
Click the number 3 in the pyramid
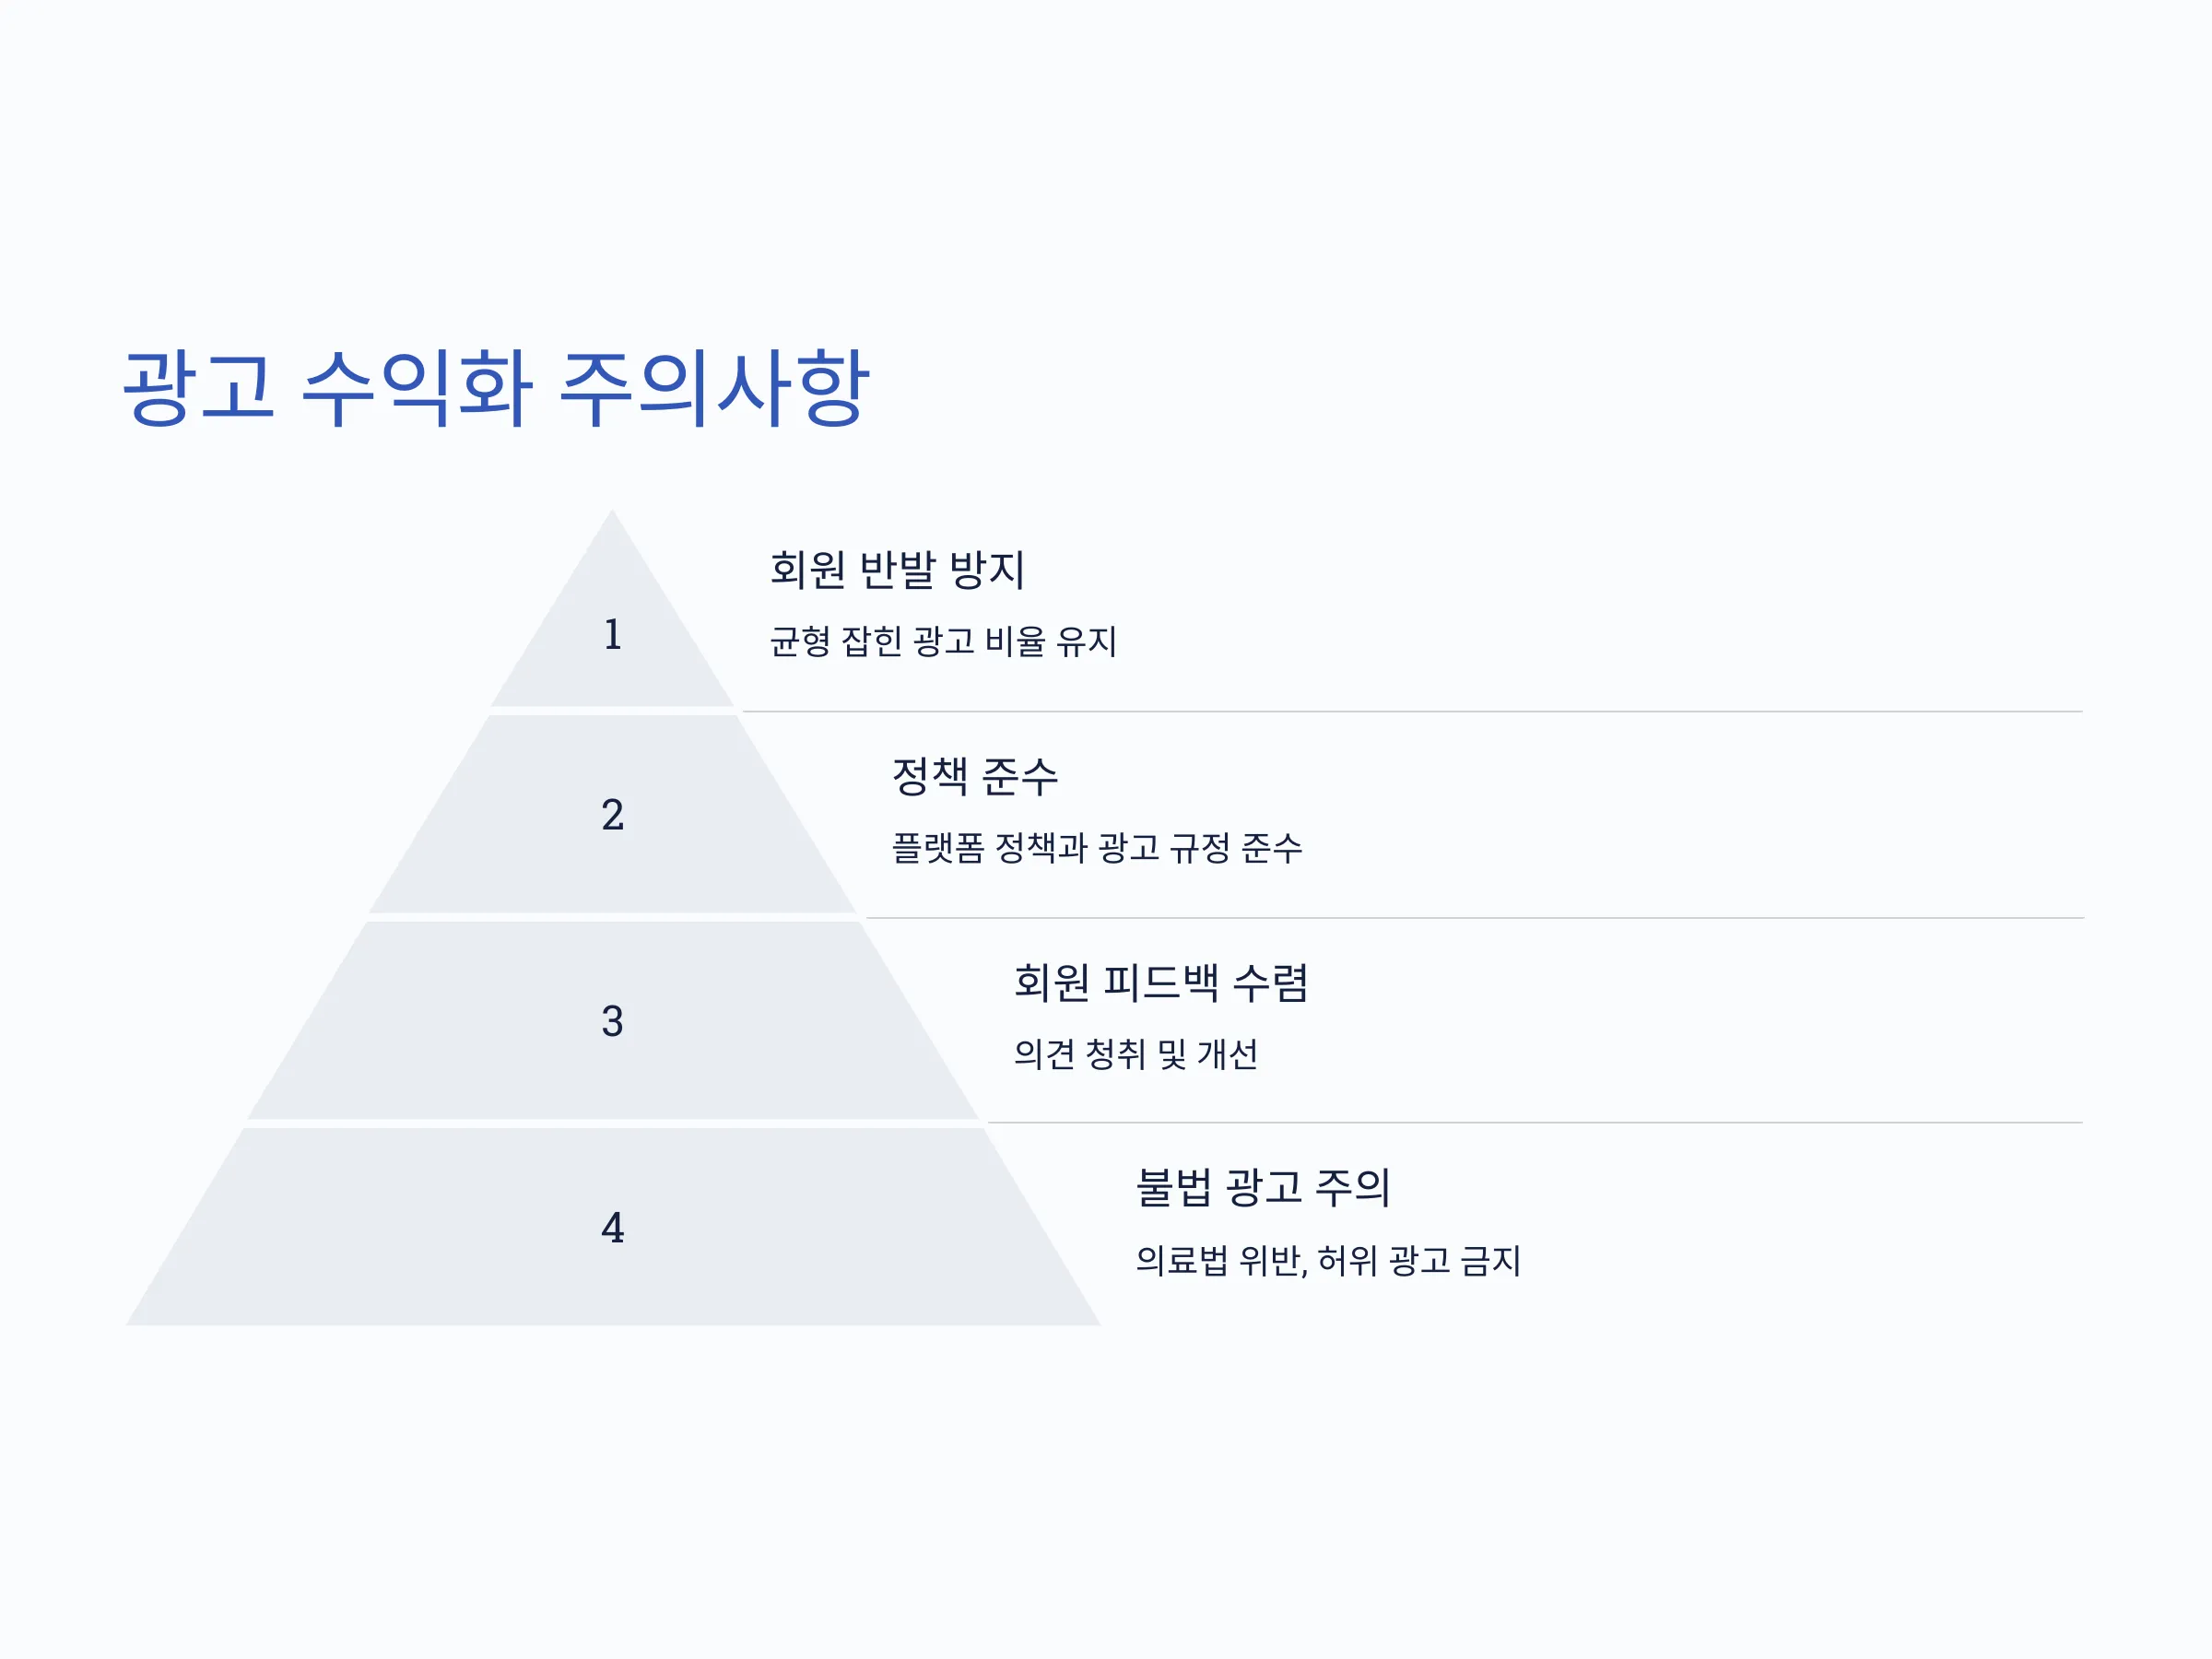click(612, 1021)
